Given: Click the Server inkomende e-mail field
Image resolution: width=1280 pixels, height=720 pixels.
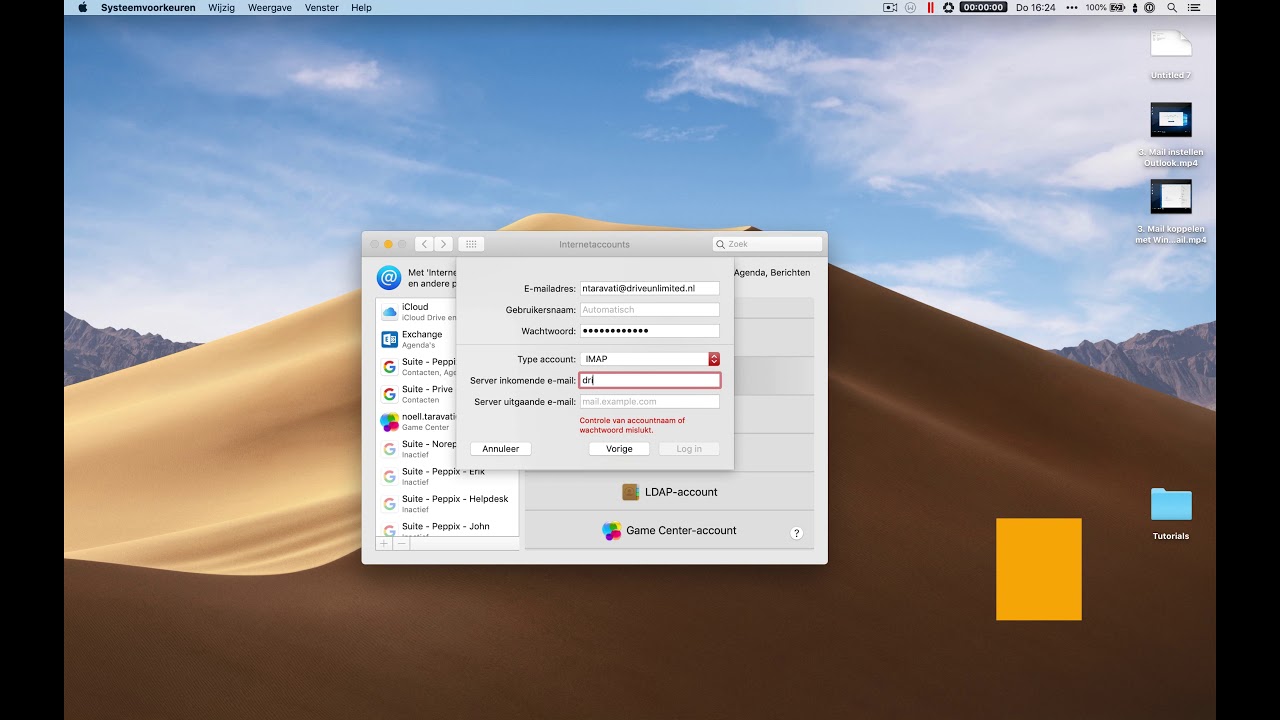Looking at the screenshot, I should pos(650,380).
